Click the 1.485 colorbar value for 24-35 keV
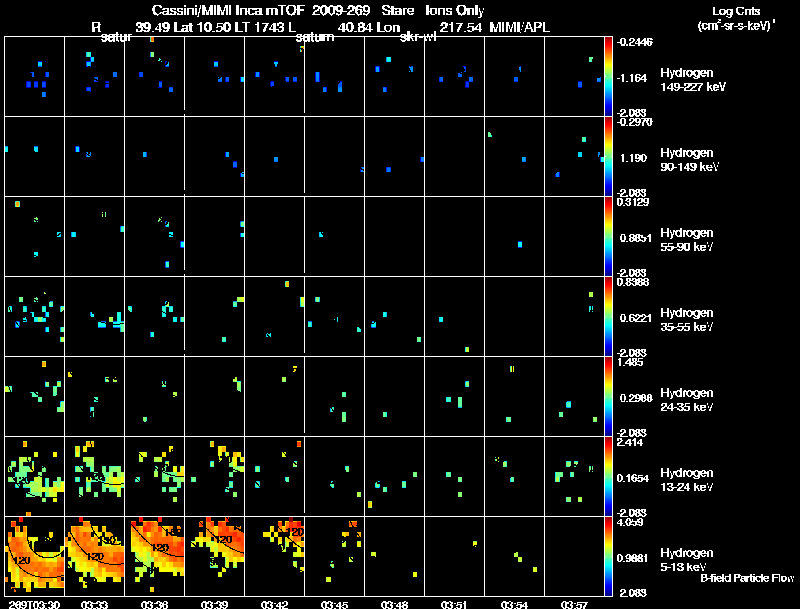 pos(630,363)
